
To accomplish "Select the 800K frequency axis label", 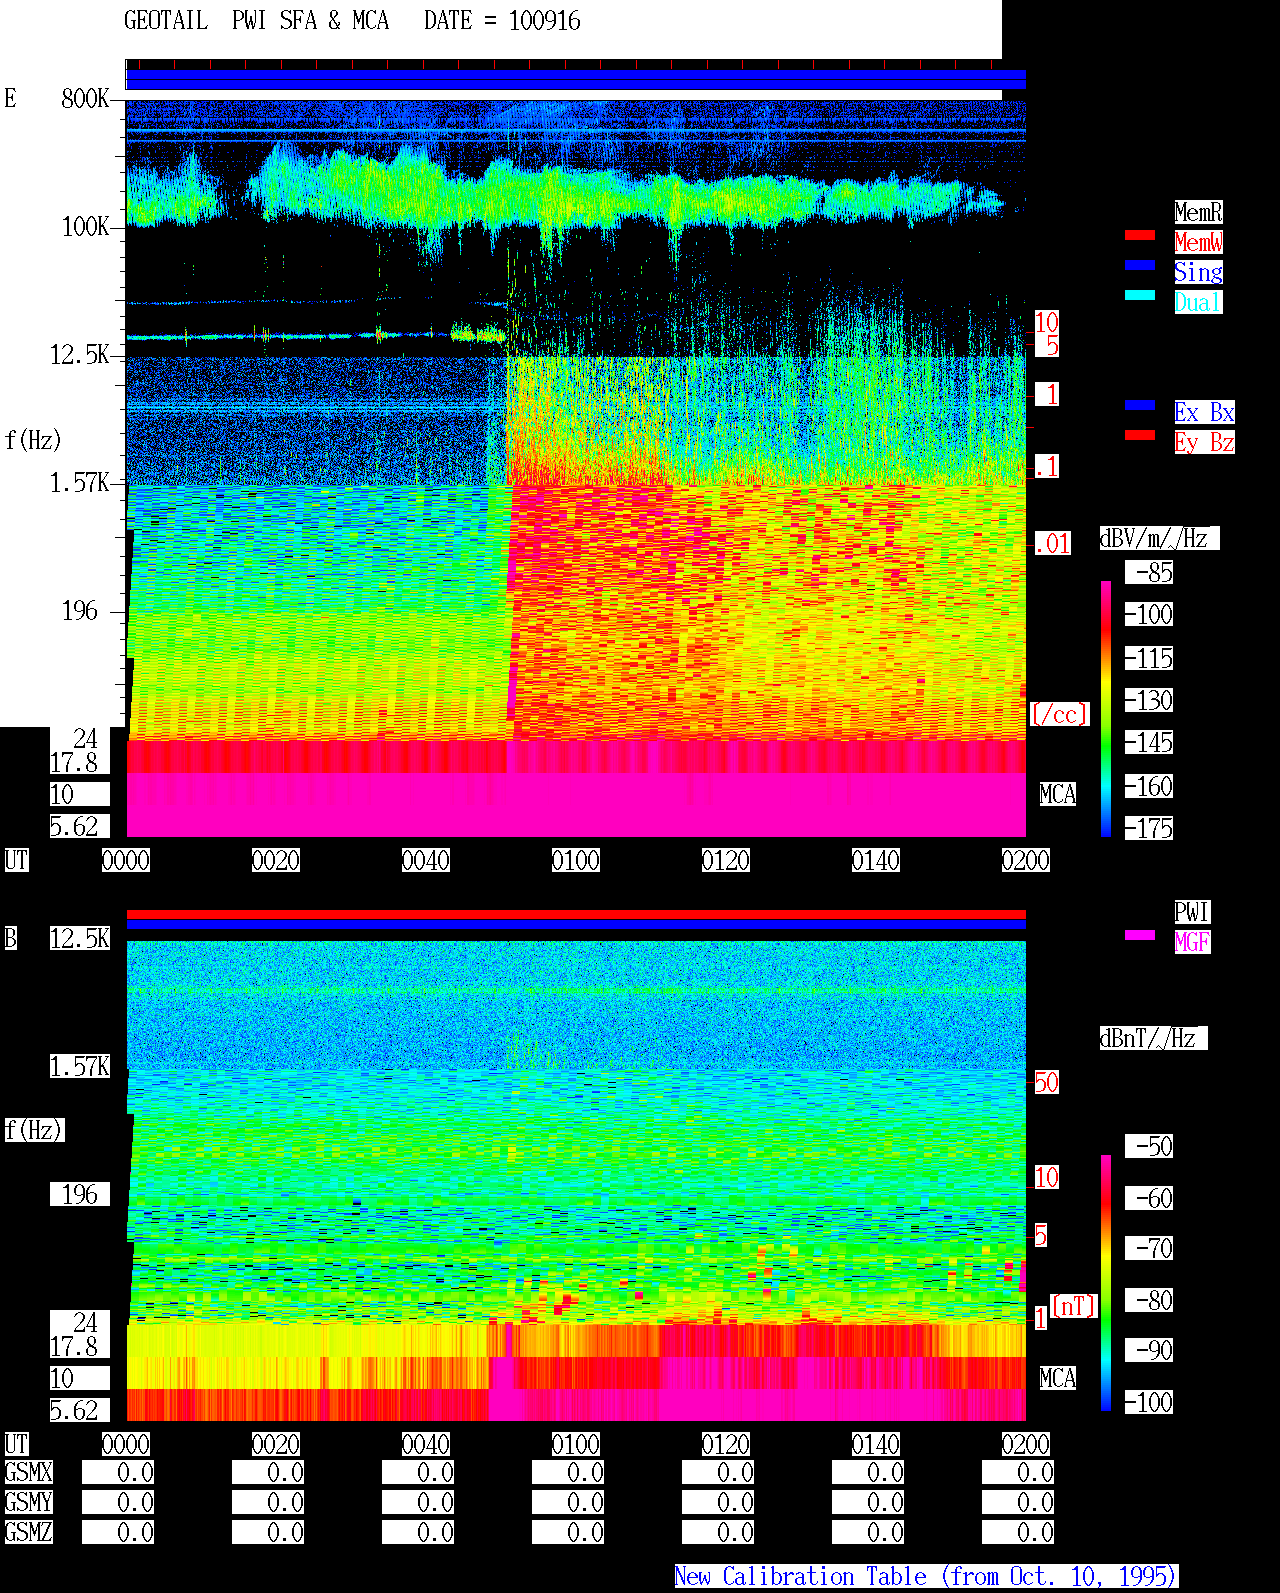I will [85, 98].
